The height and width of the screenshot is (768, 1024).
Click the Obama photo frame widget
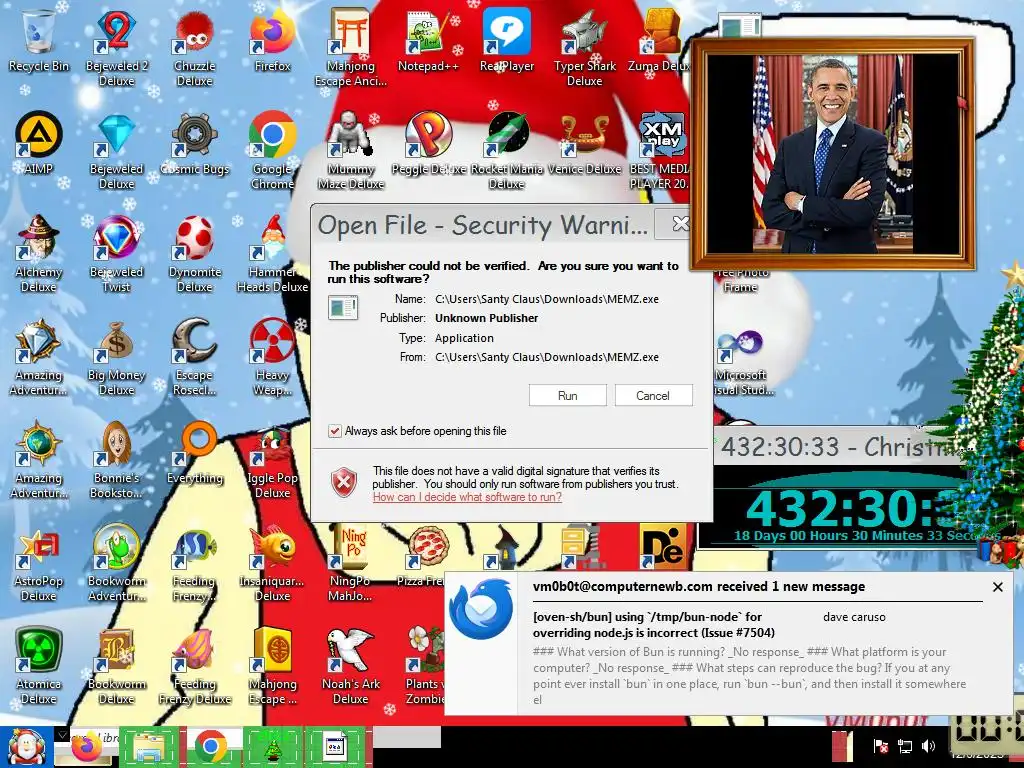tap(833, 154)
